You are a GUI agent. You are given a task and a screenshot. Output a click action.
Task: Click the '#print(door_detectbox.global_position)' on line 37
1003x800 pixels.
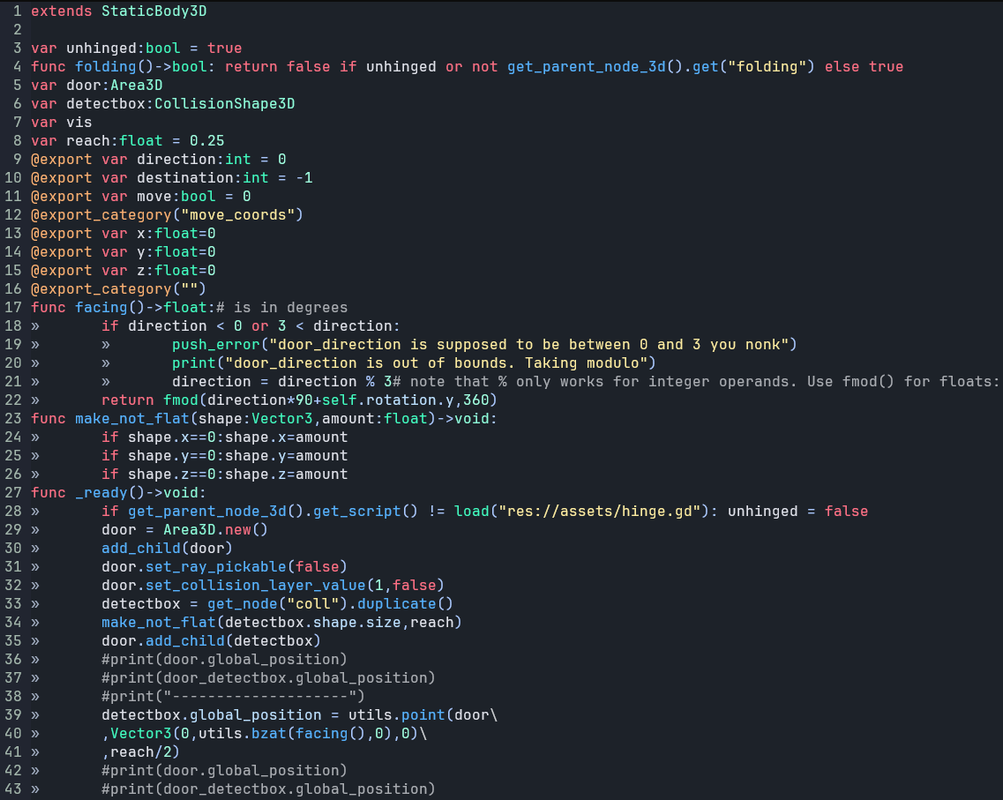tap(269, 678)
